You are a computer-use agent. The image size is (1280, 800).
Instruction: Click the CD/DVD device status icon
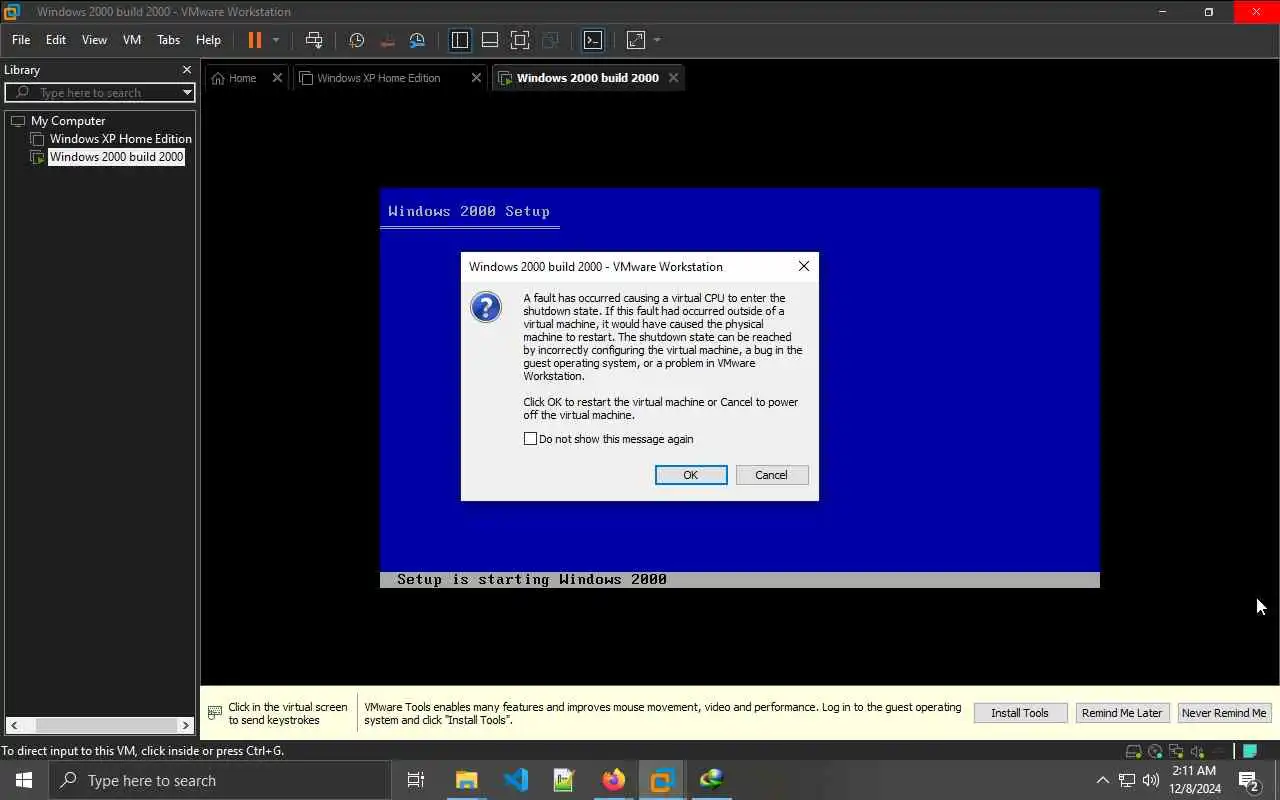pyautogui.click(x=1155, y=752)
